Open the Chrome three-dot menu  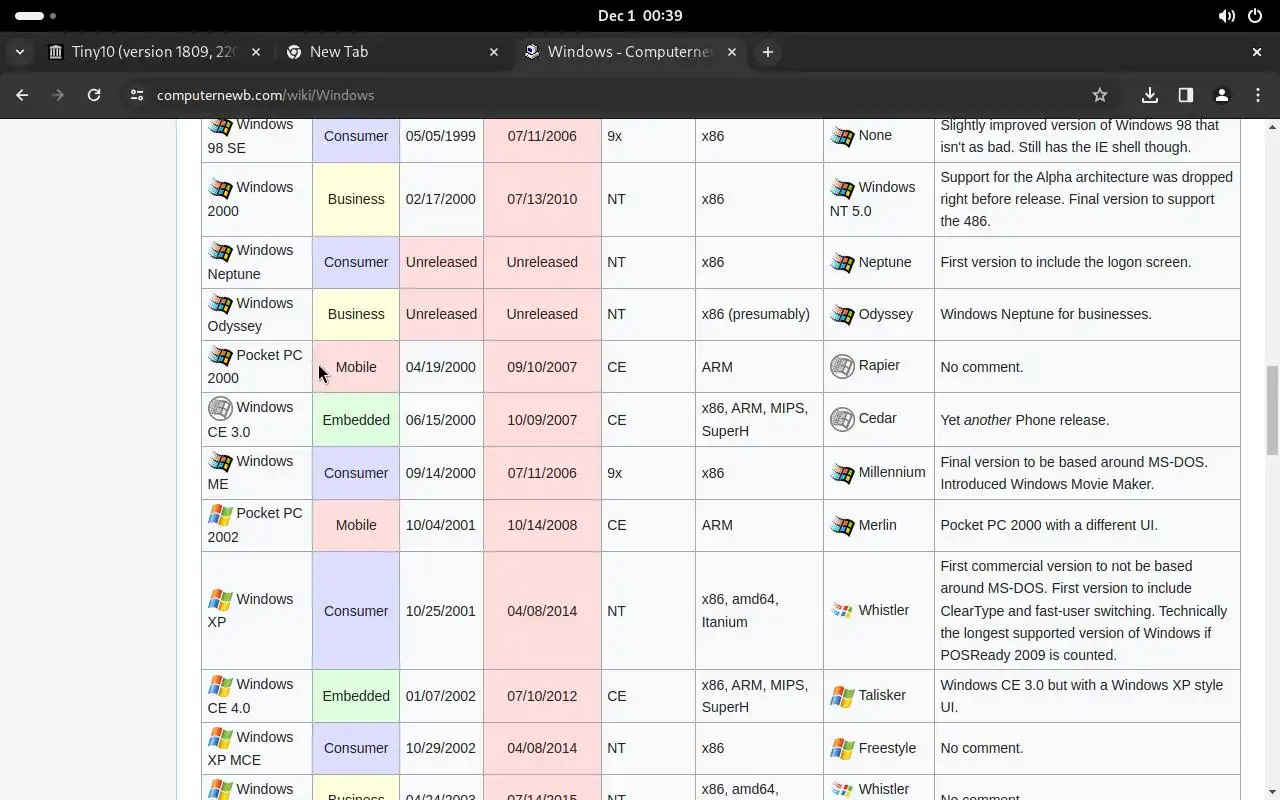[x=1258, y=95]
